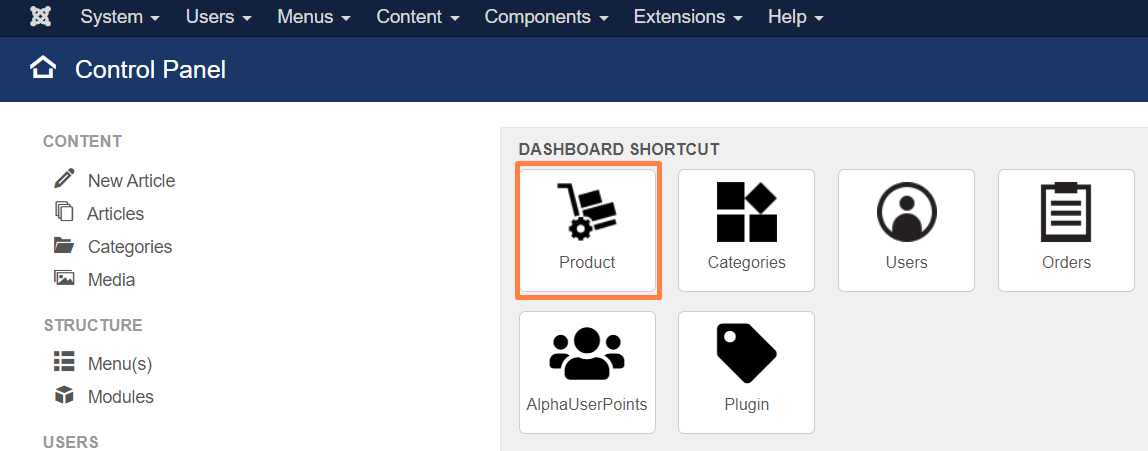The image size is (1148, 451).
Task: Click the Control Panel home icon
Action: click(x=42, y=69)
